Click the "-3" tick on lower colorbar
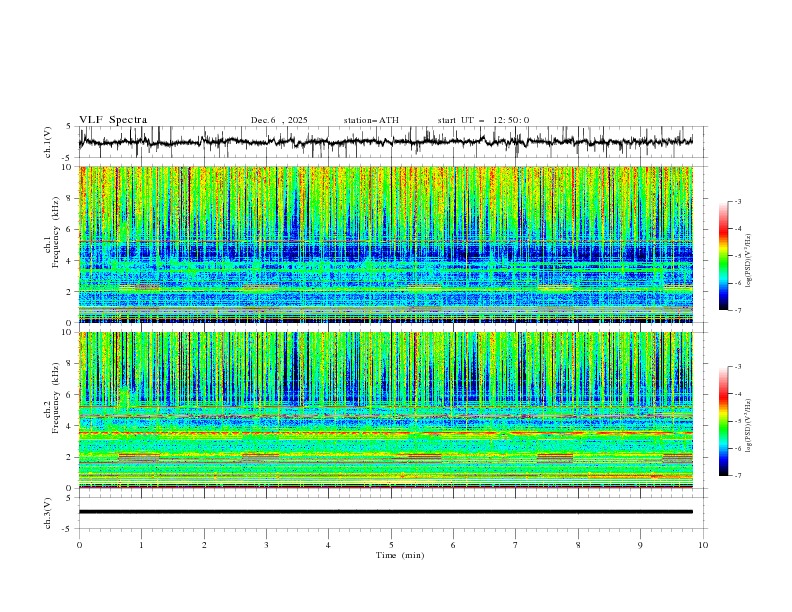Image resolution: width=792 pixels, height=612 pixels. [x=738, y=367]
